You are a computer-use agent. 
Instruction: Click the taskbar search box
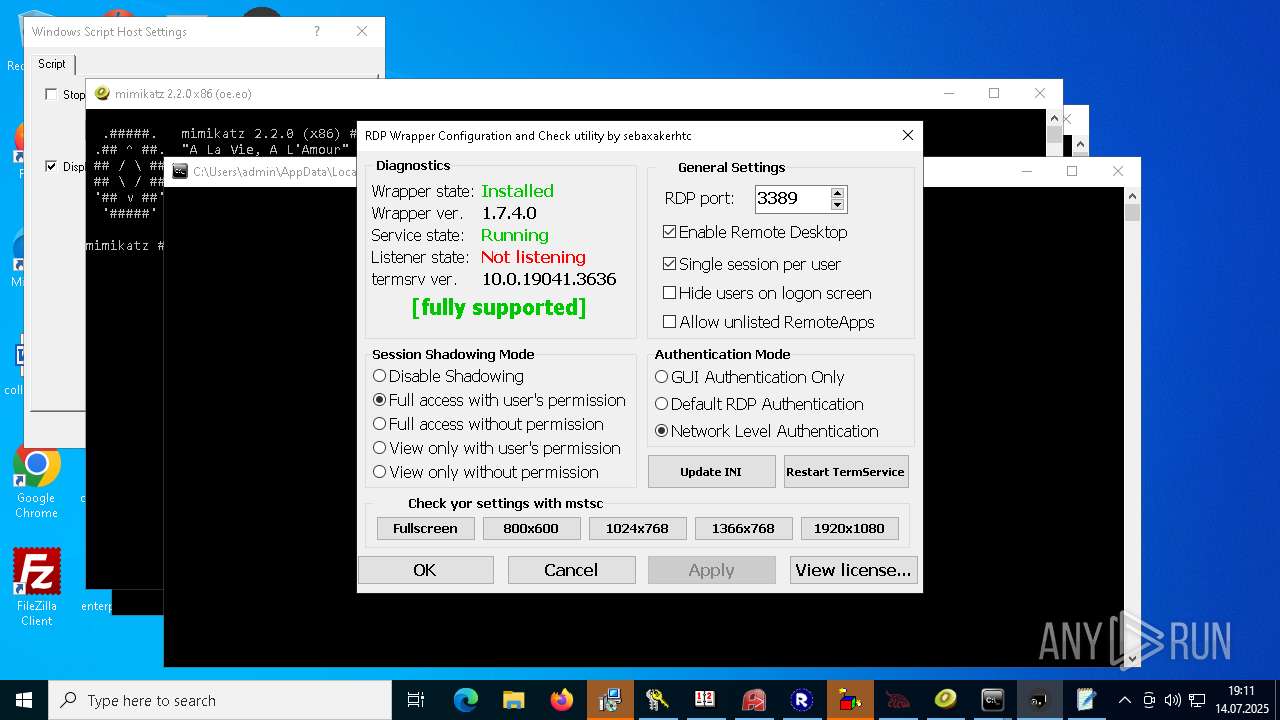click(x=220, y=700)
